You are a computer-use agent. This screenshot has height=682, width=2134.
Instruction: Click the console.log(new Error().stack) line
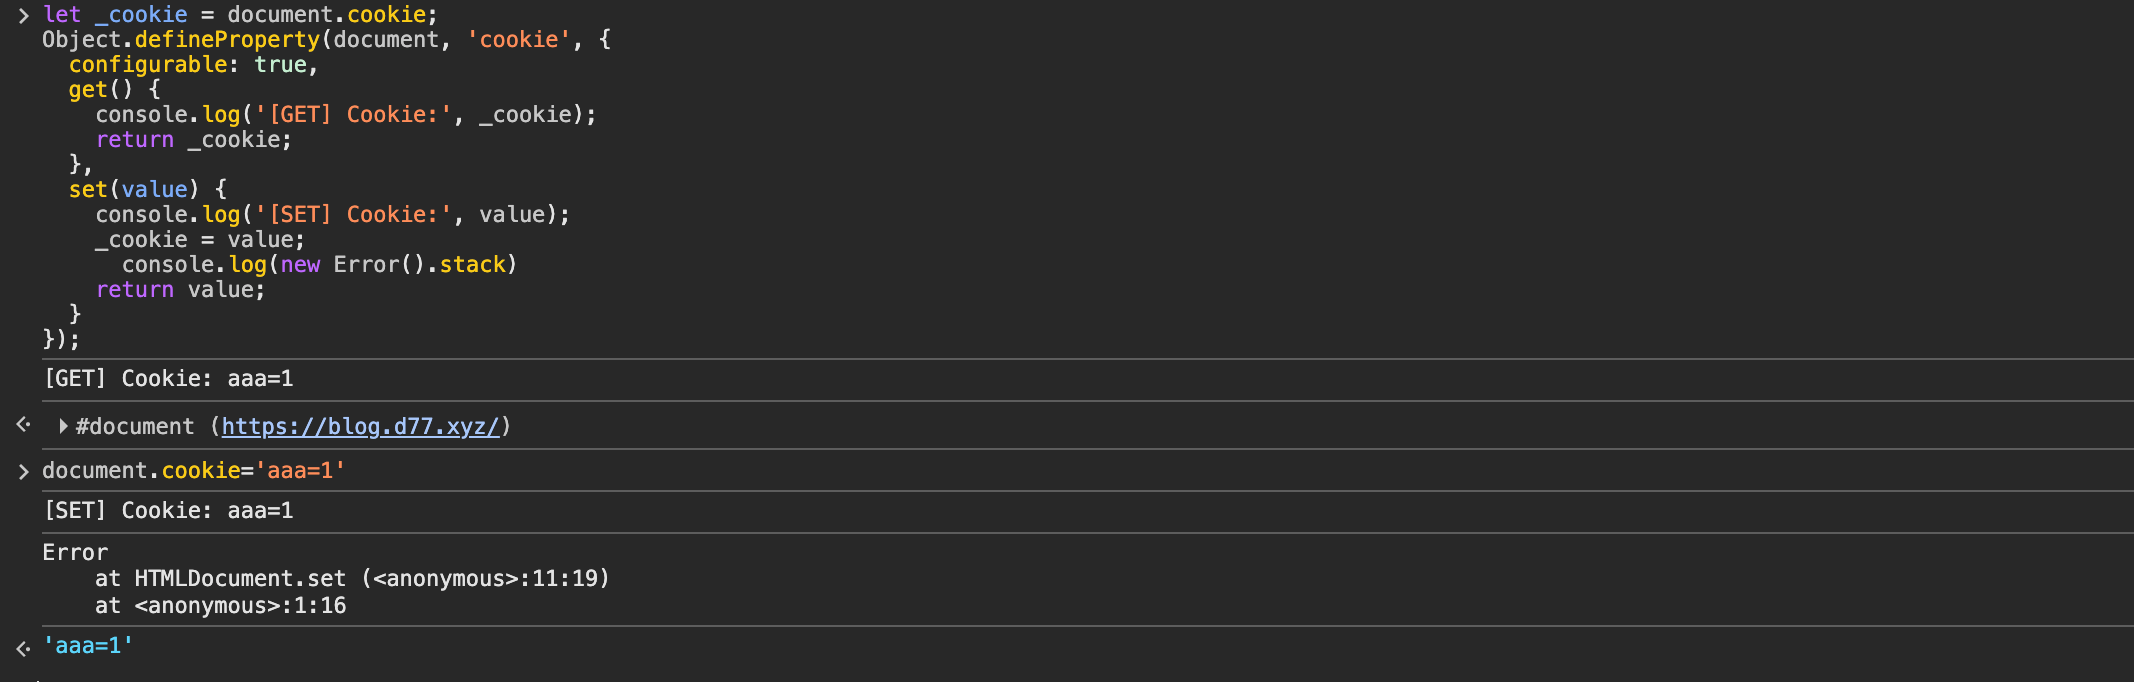pyautogui.click(x=319, y=265)
